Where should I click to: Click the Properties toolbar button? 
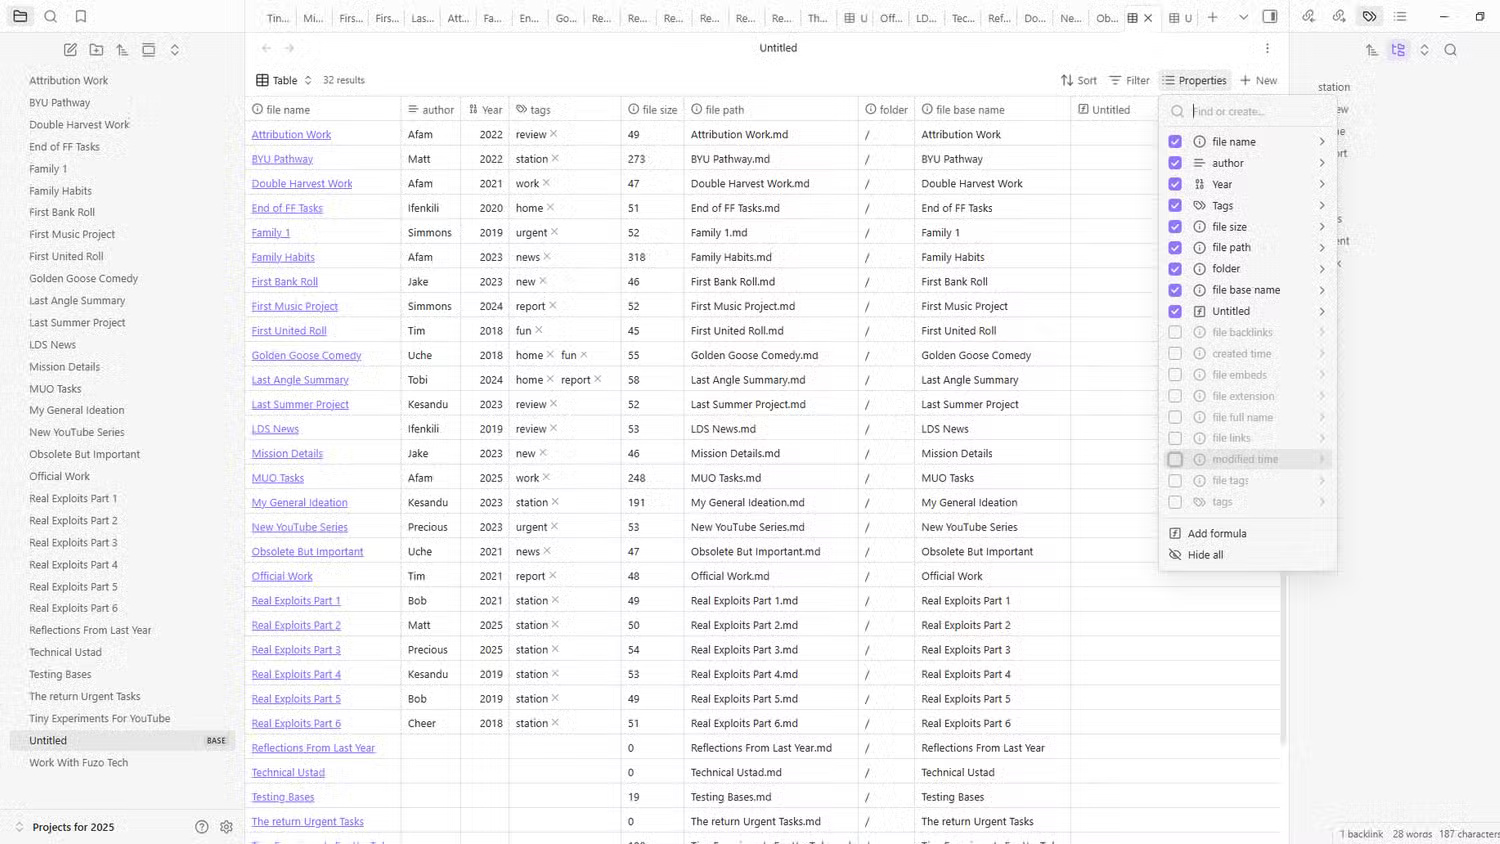point(1194,80)
